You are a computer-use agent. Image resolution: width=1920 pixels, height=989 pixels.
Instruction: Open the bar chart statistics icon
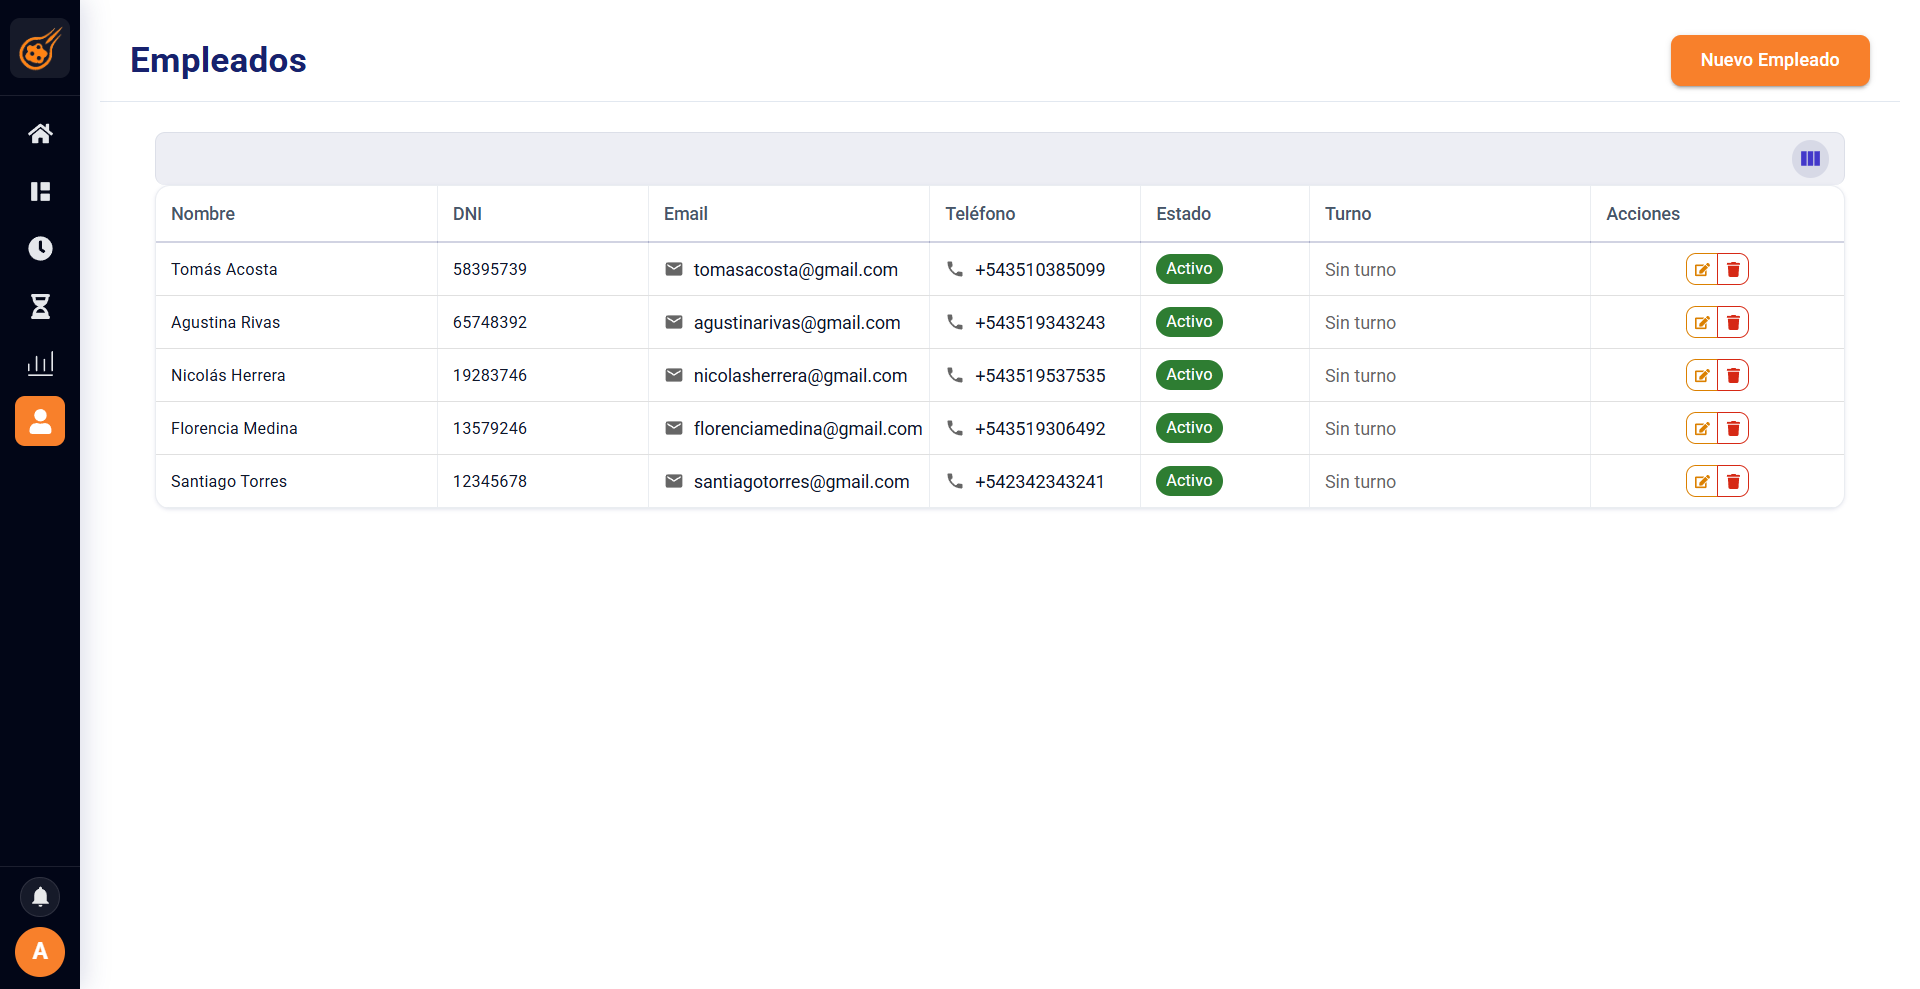[x=40, y=363]
